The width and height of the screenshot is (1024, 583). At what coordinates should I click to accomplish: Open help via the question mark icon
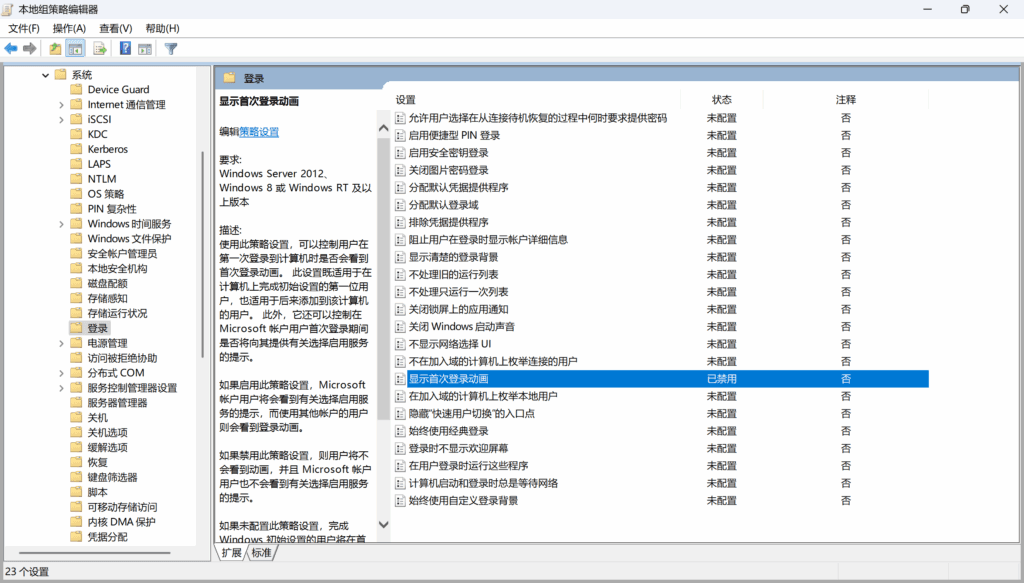click(x=125, y=48)
